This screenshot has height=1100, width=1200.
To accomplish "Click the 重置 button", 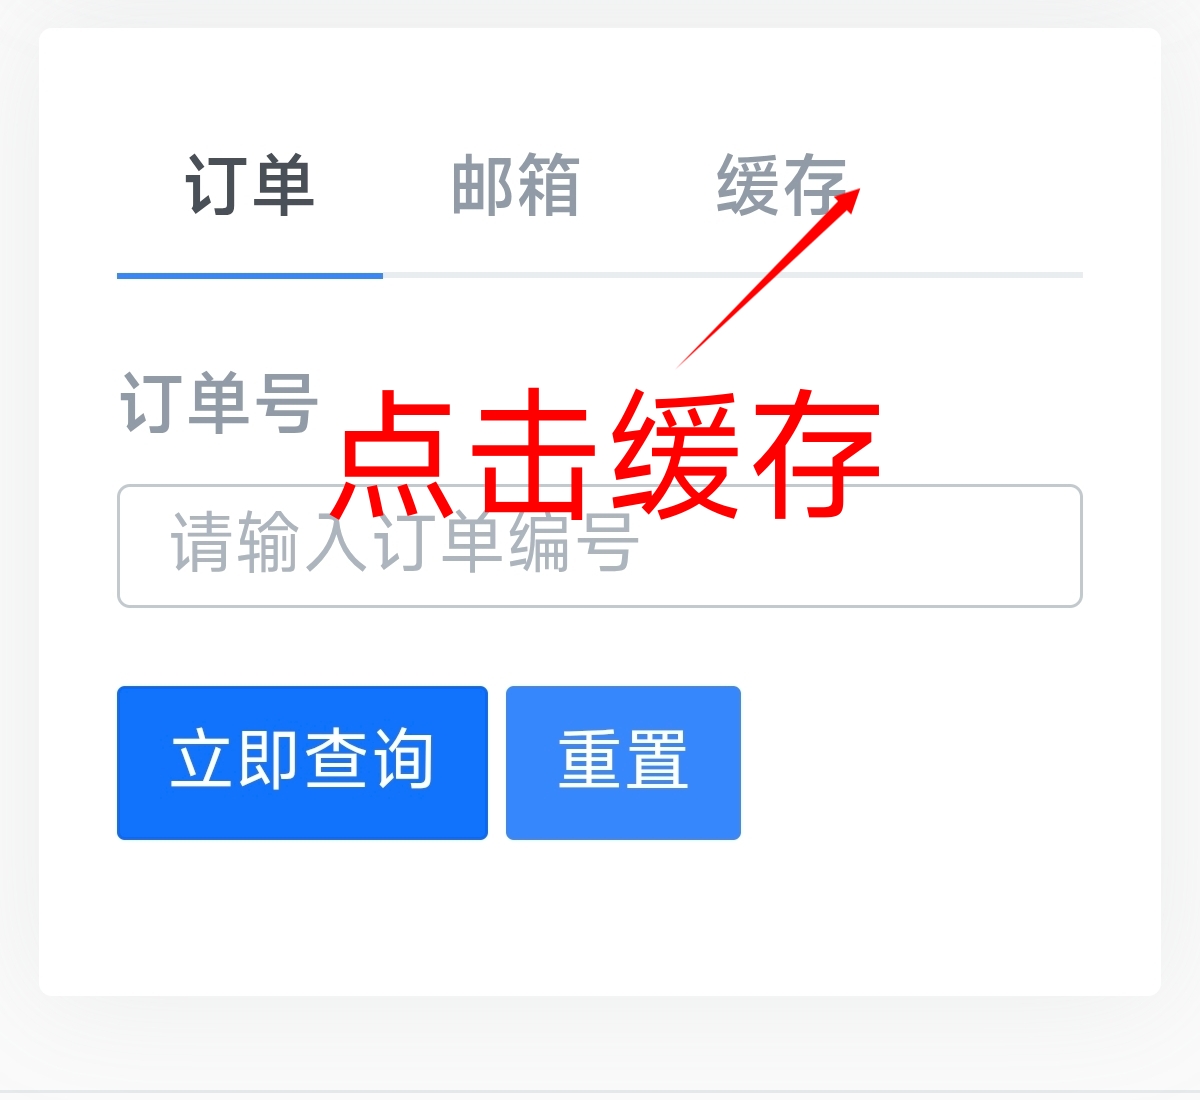I will tap(623, 762).
